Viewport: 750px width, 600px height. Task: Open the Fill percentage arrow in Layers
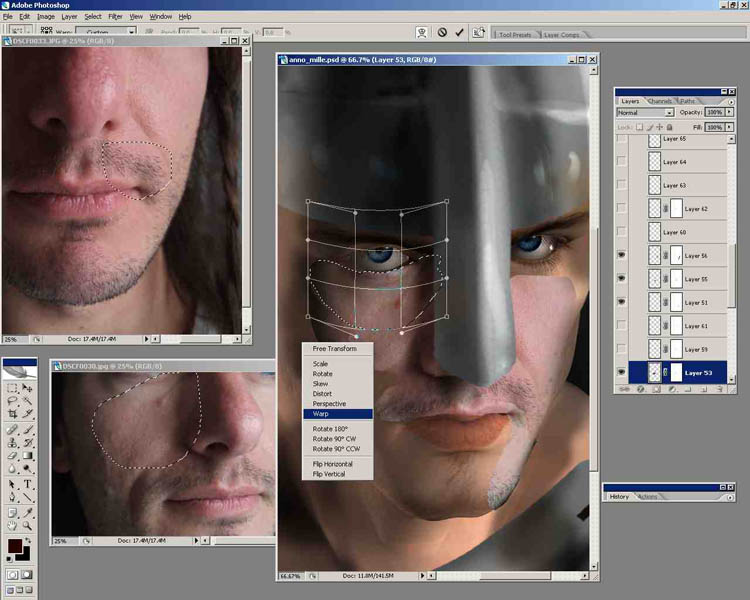coord(729,128)
